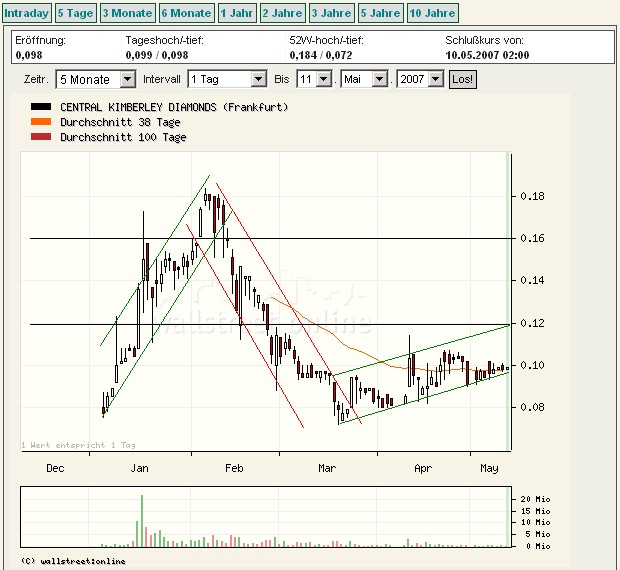Open the 3 Jahre tab
Viewport: 620px width, 570px height.
point(331,13)
